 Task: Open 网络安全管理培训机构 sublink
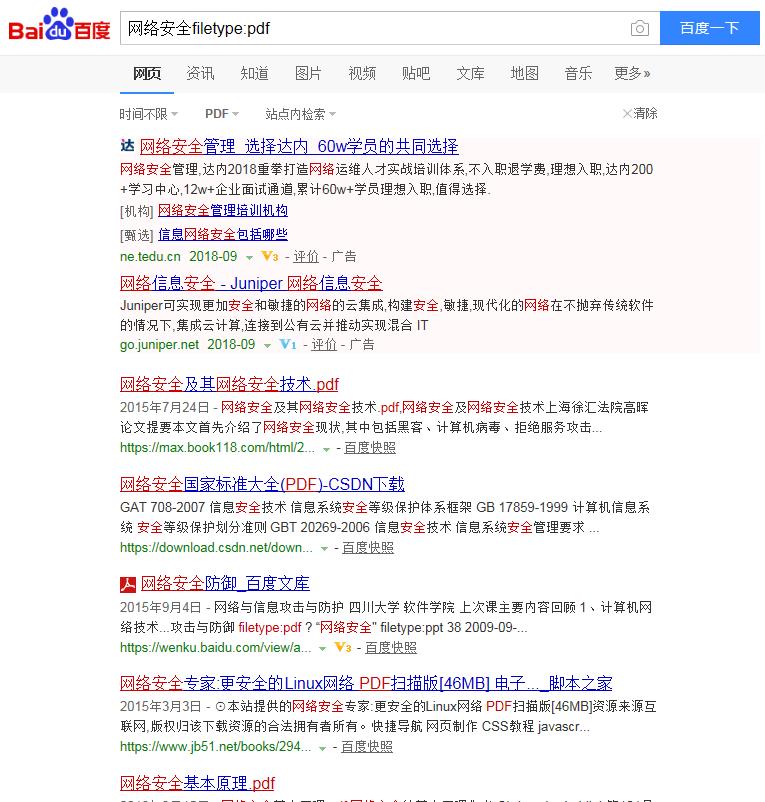pos(223,210)
